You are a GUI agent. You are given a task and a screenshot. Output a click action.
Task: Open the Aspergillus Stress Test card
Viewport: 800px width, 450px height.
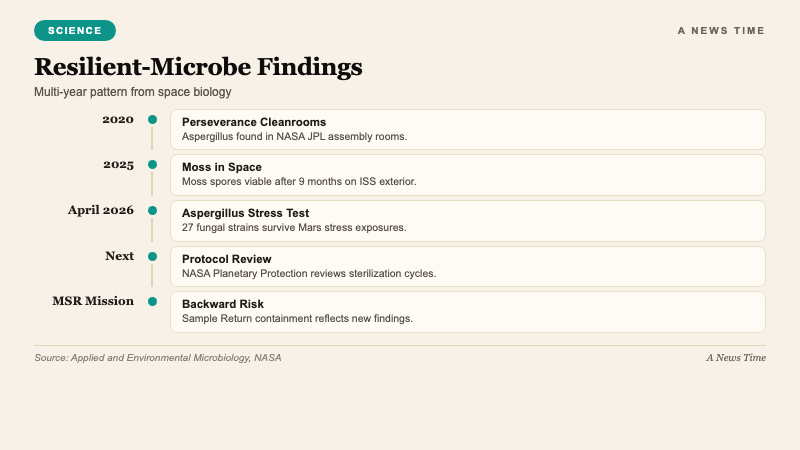pos(467,220)
